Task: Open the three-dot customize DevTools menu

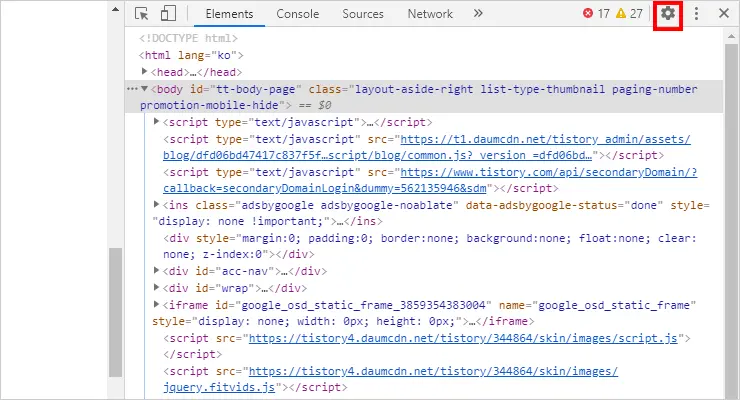Action: (697, 14)
